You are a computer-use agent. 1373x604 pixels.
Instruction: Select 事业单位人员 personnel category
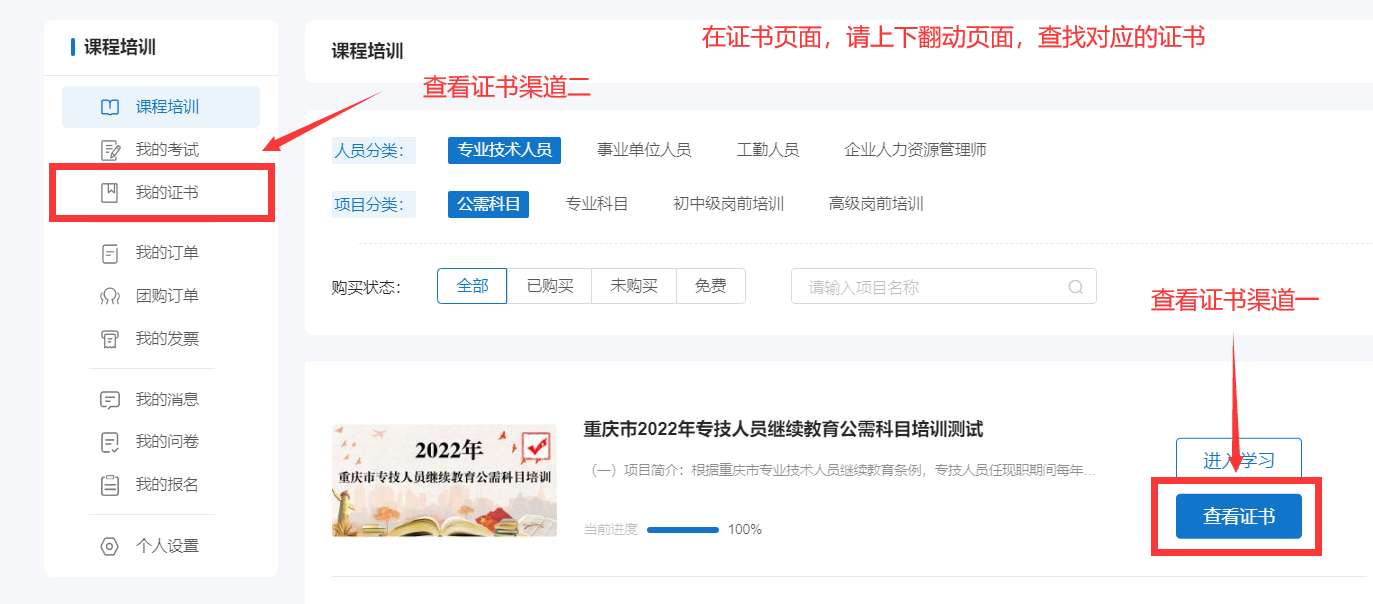[x=644, y=150]
